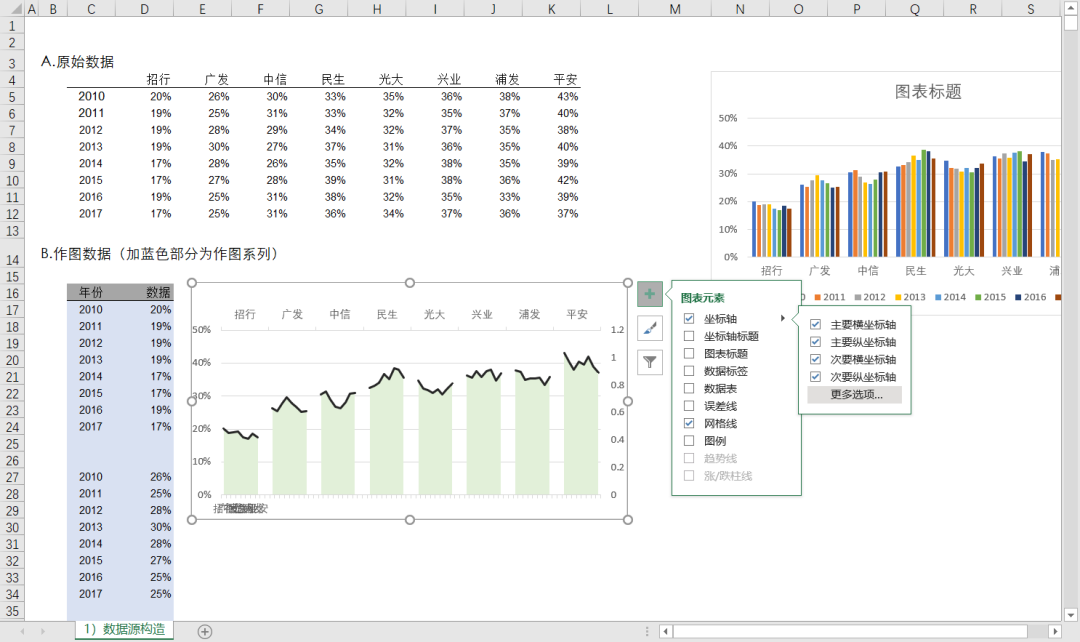This screenshot has height=642, width=1080.
Task: Click 更多选项... in axes submenu
Action: [x=855, y=395]
